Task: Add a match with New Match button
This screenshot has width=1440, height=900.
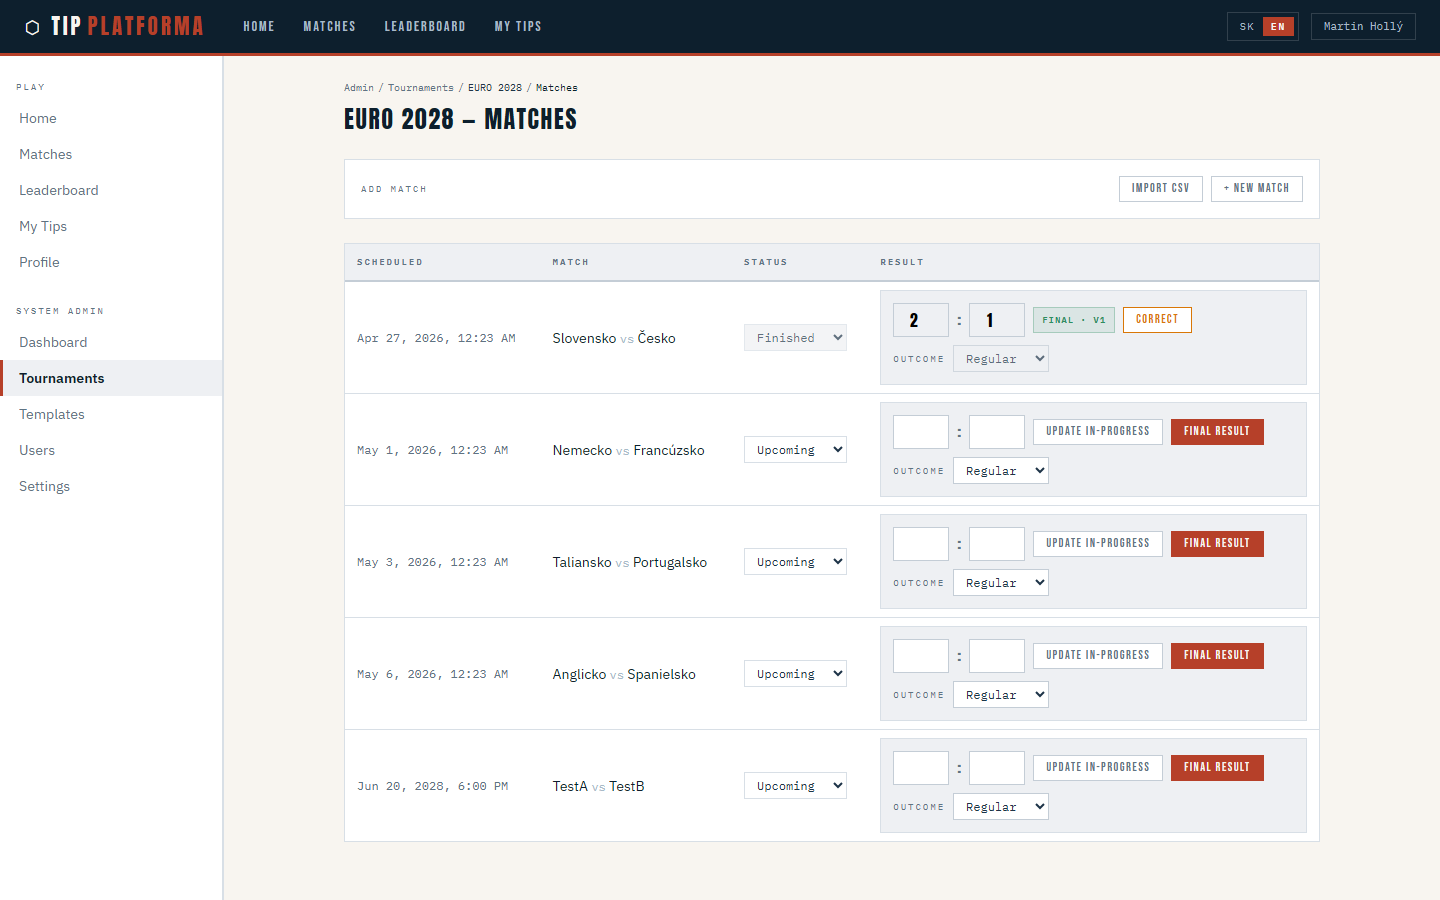Action: (x=1256, y=188)
